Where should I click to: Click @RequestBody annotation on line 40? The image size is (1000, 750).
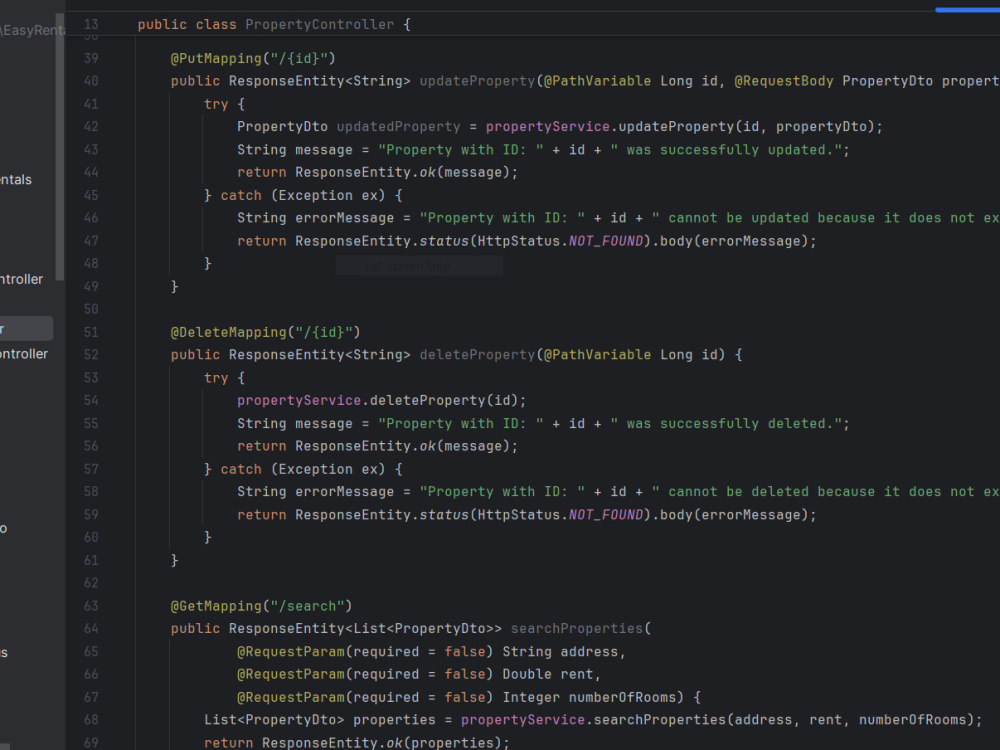[x=784, y=81]
